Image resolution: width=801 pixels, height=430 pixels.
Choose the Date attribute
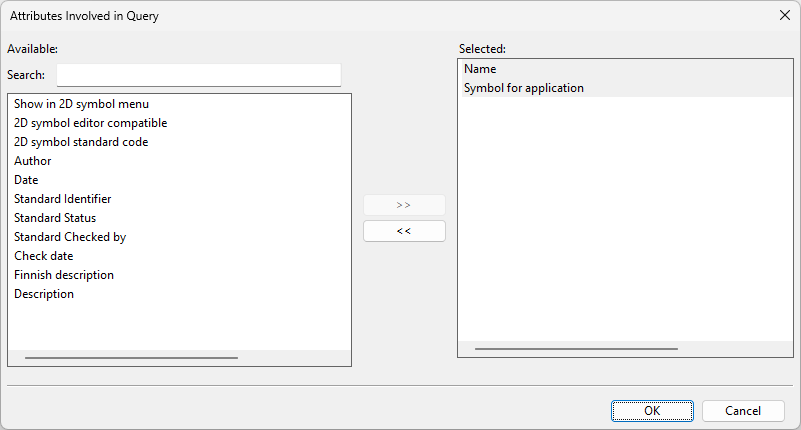(x=26, y=180)
